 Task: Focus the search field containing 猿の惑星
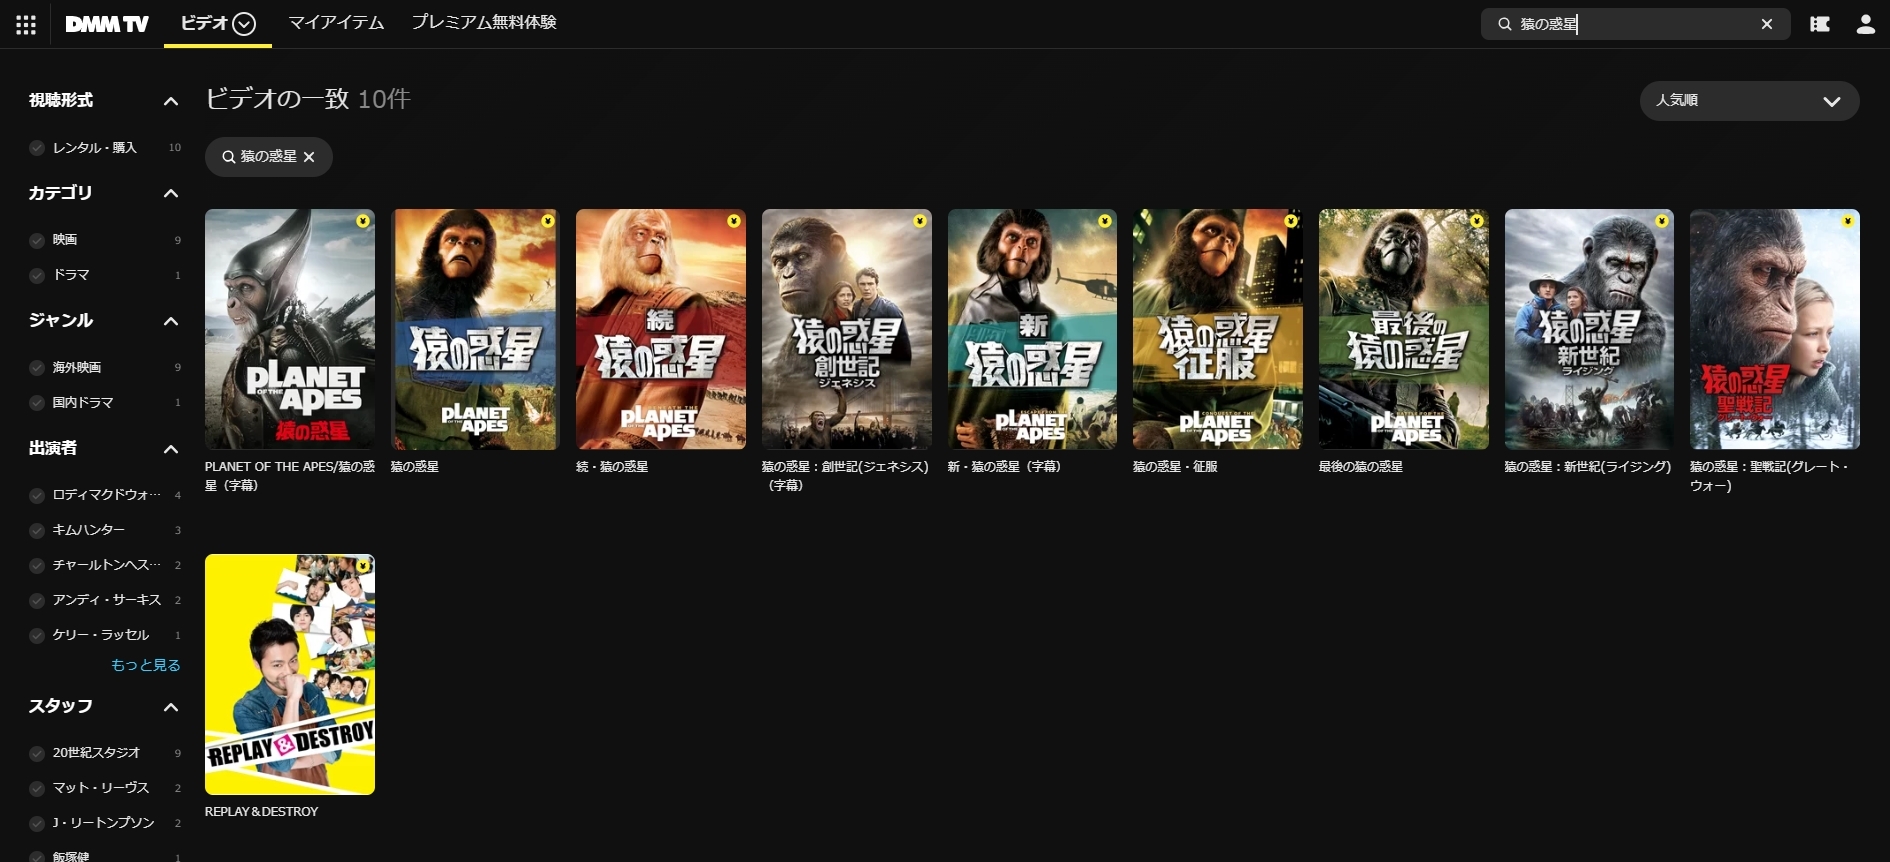coord(1634,24)
